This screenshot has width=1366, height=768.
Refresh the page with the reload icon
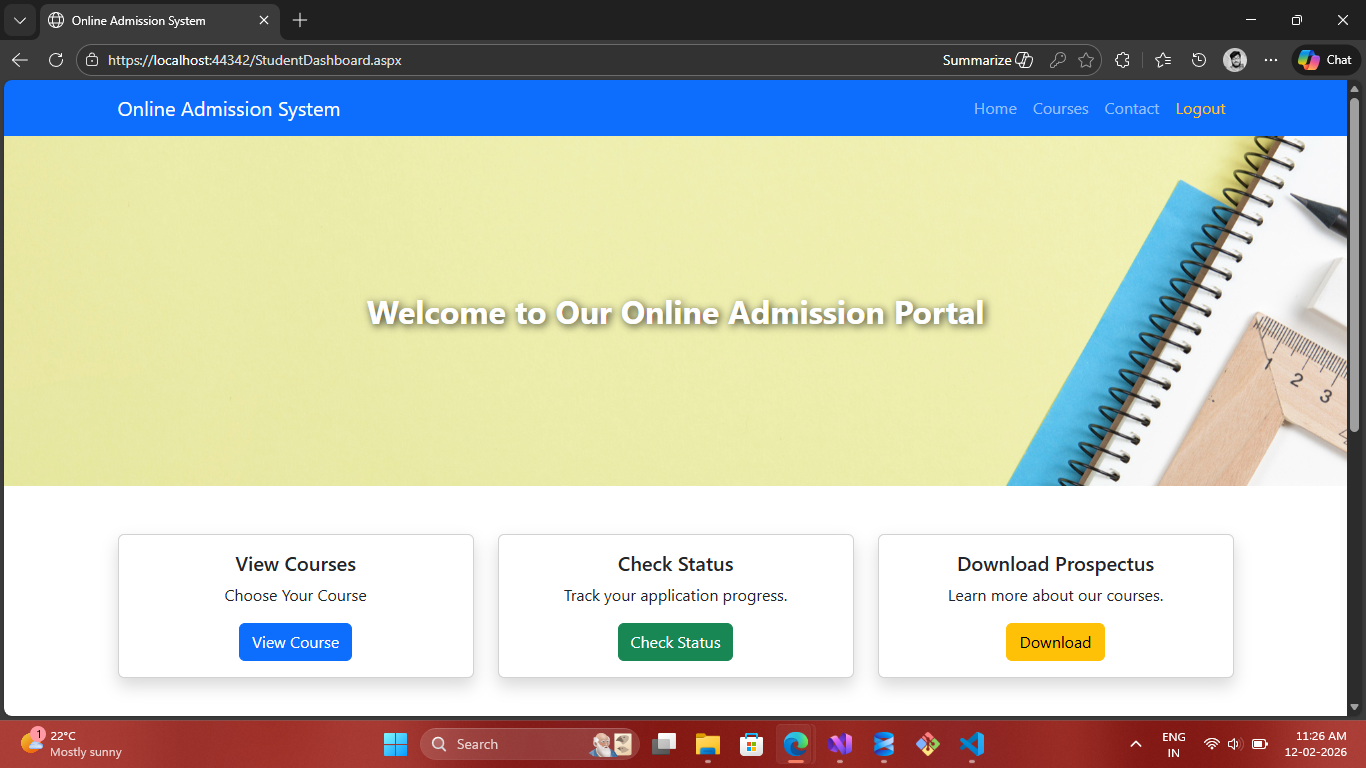click(56, 60)
